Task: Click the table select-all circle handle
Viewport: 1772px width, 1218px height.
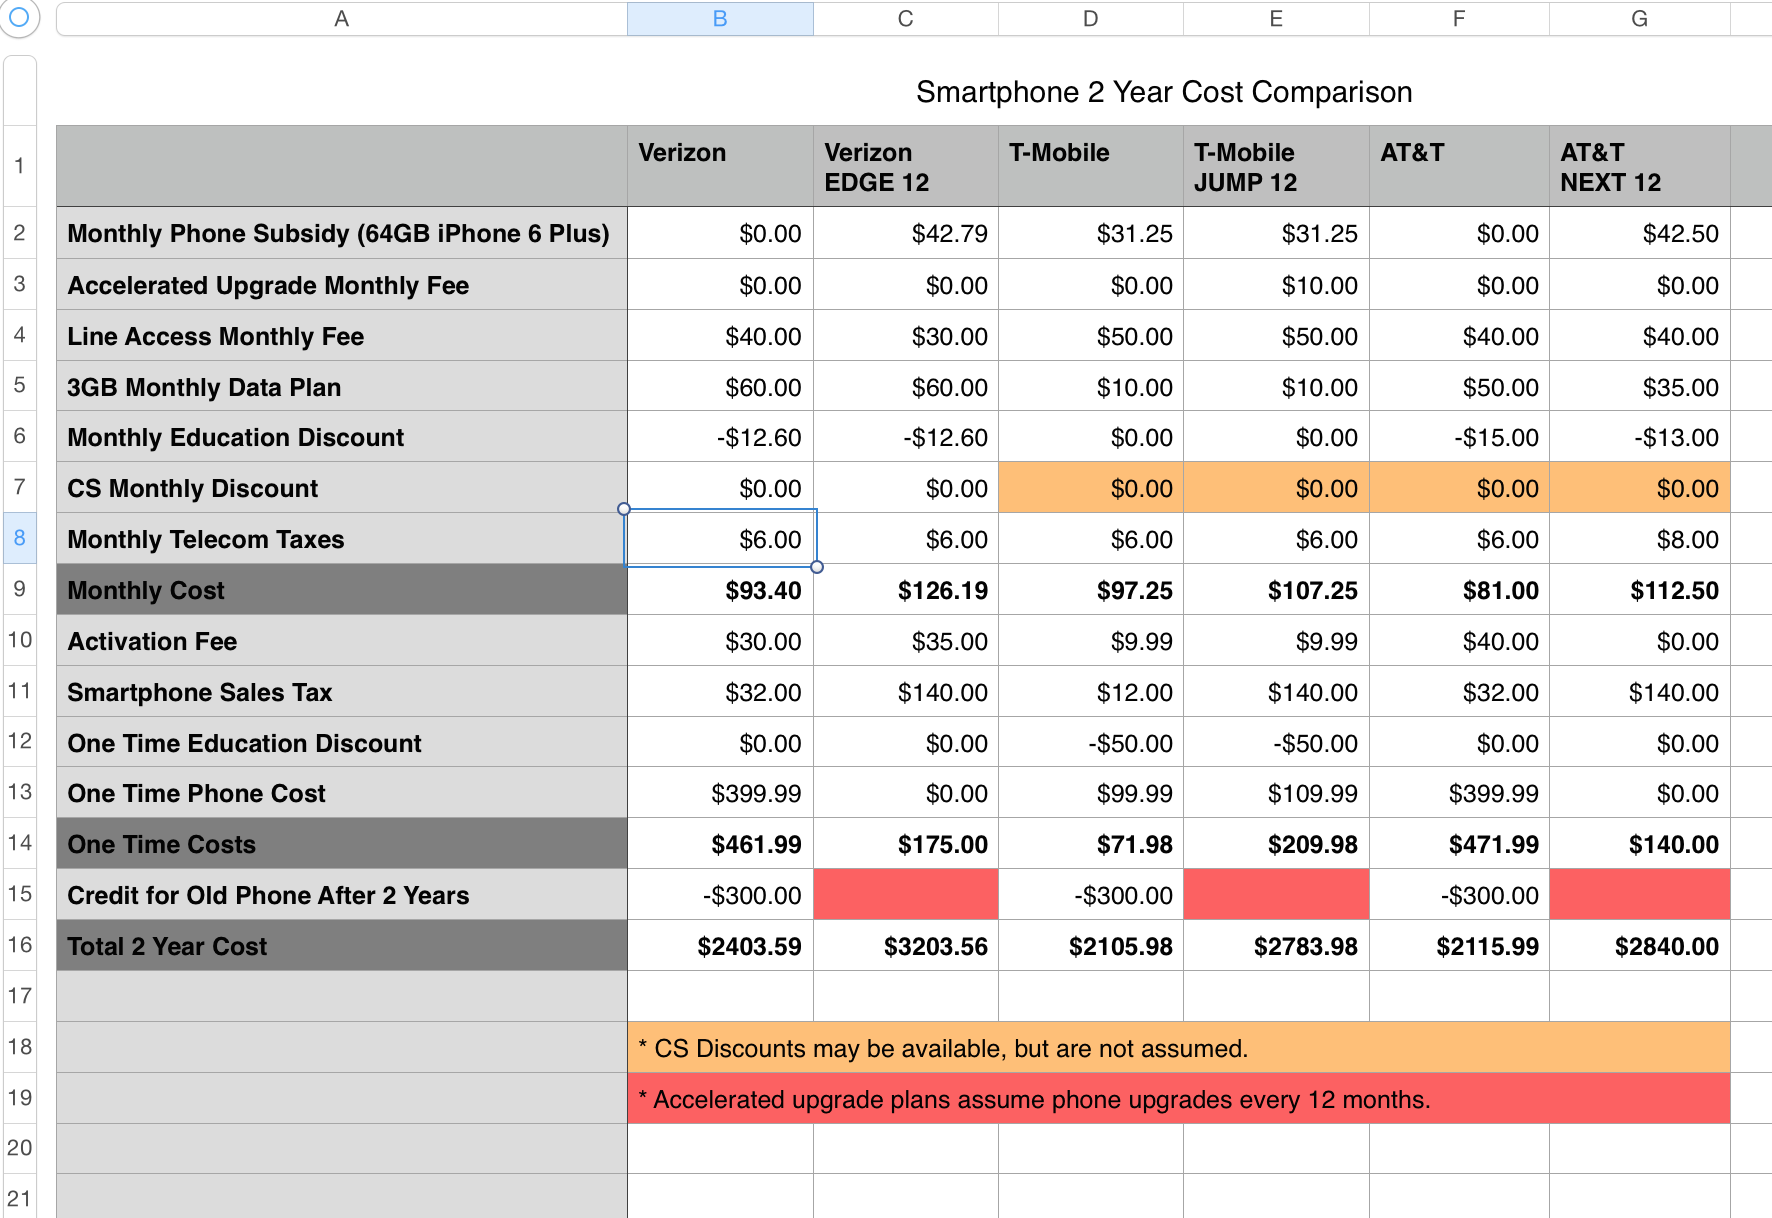Action: click(x=18, y=17)
